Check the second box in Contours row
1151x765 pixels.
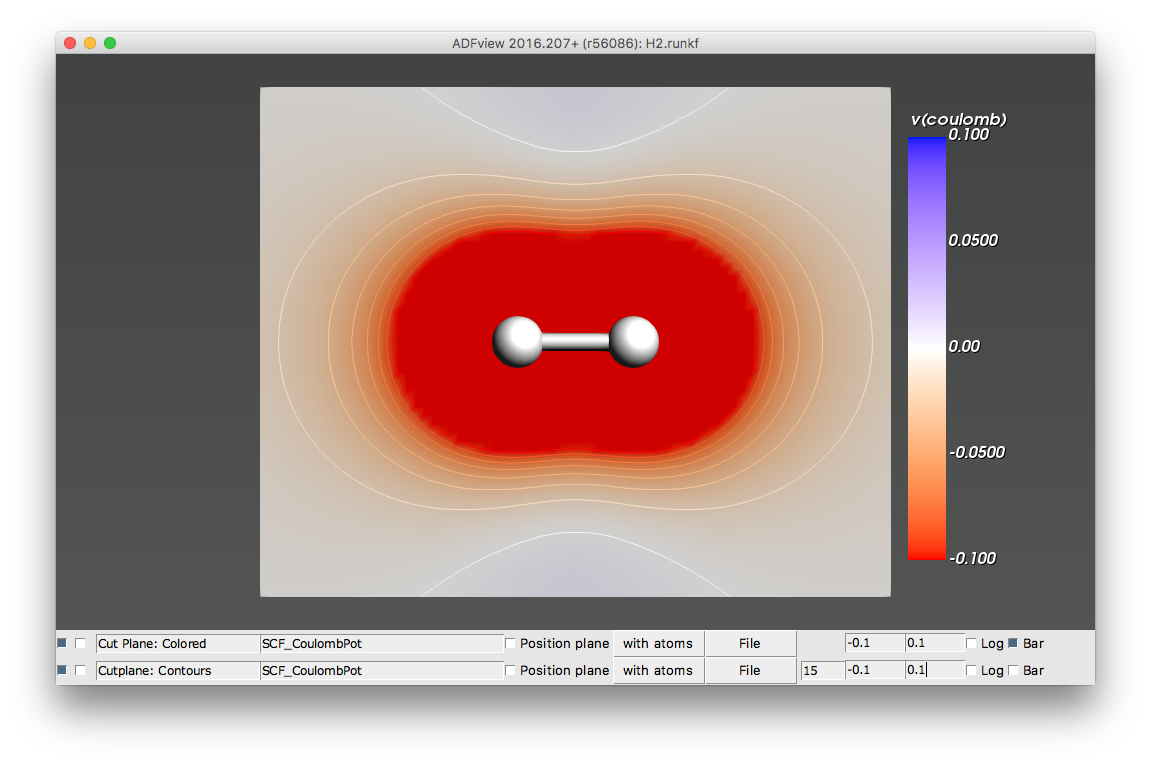click(80, 670)
